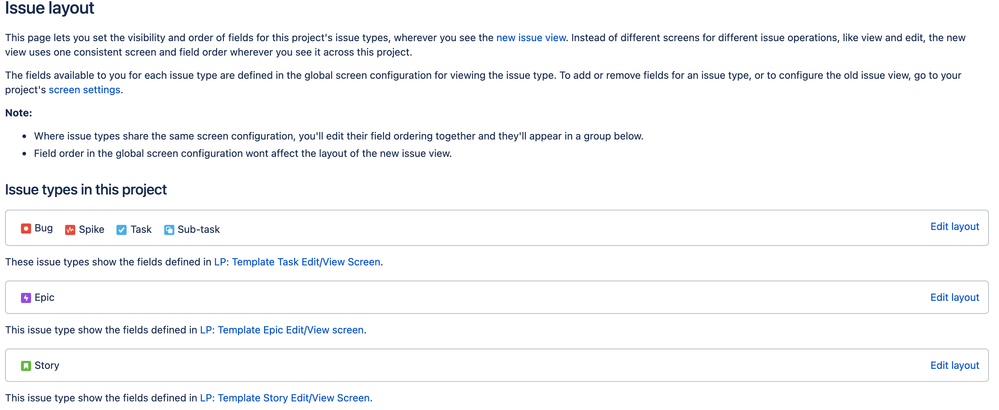
Task: Click the Spike label text
Action: tap(91, 230)
